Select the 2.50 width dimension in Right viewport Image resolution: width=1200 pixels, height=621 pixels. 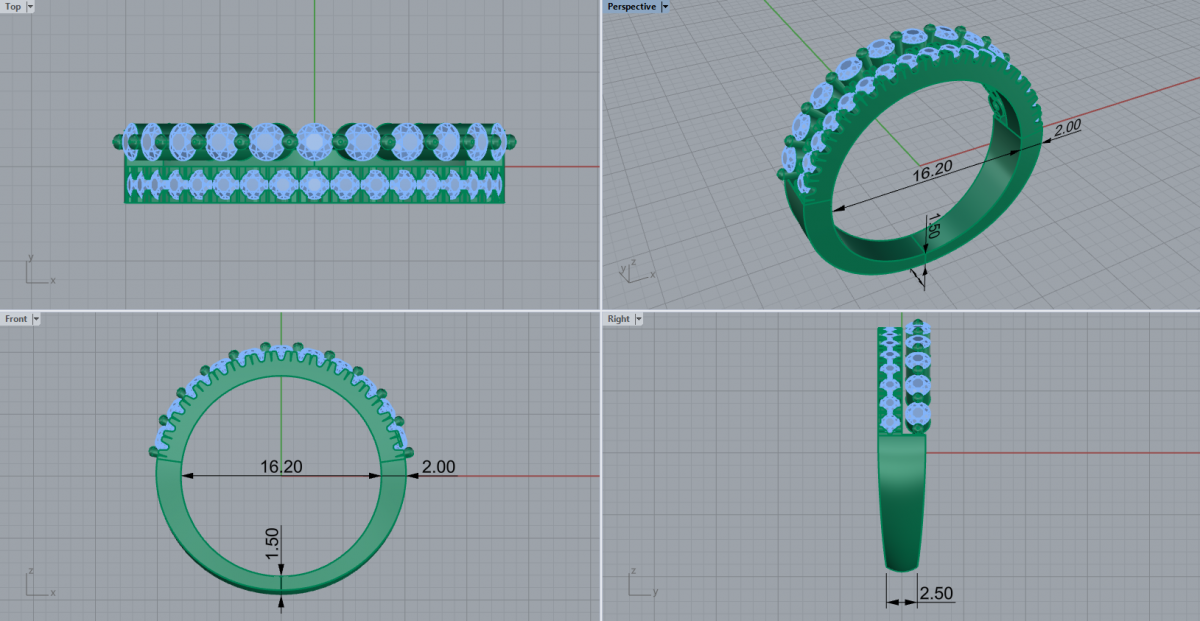(935, 594)
